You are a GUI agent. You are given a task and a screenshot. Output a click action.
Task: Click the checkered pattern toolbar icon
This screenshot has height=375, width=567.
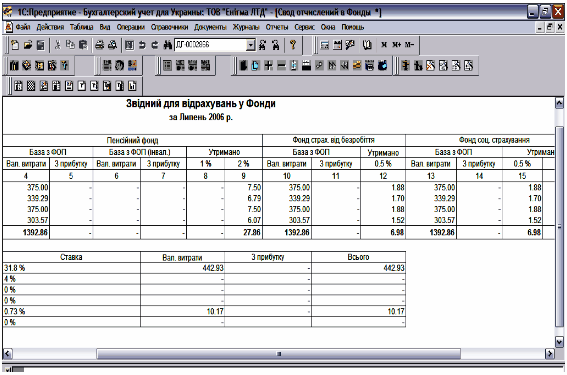tap(31, 86)
